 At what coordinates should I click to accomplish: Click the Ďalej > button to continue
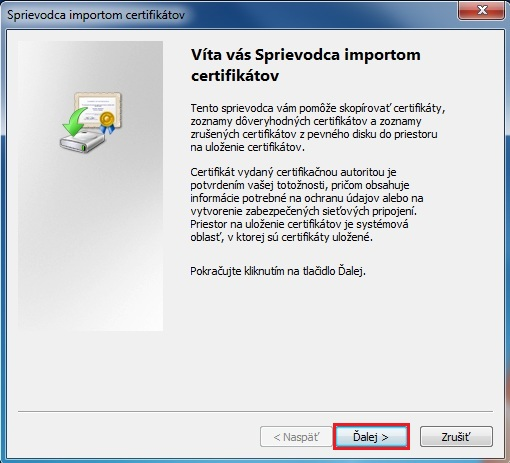[371, 437]
